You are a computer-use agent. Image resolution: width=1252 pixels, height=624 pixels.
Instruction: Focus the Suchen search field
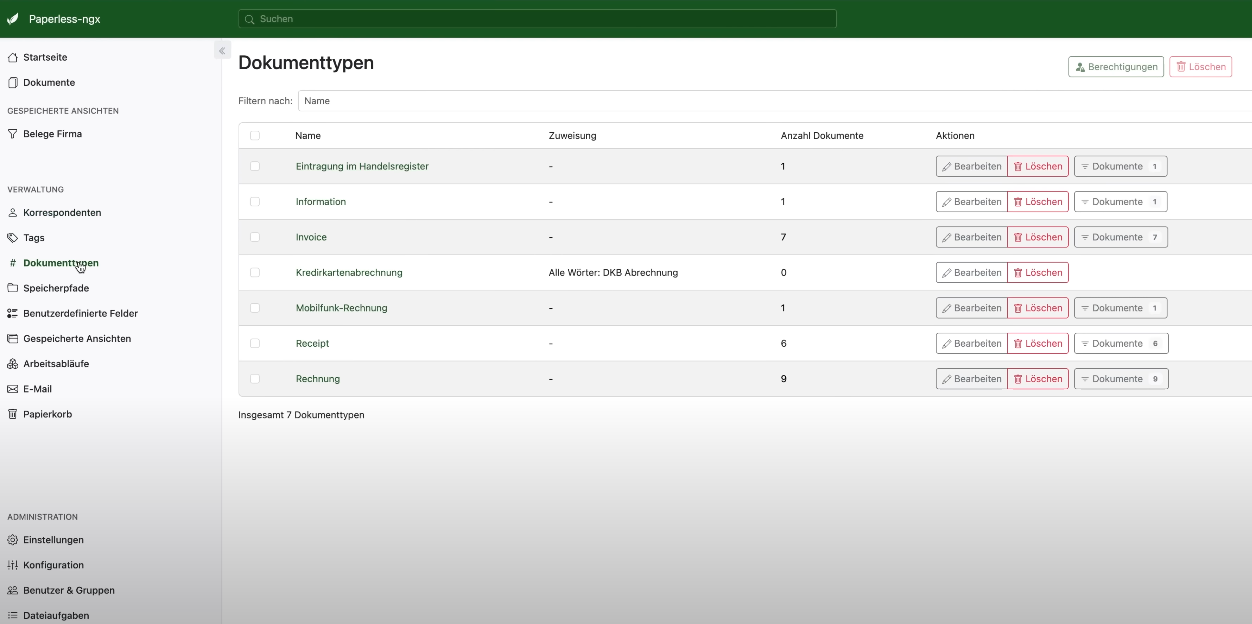point(537,19)
